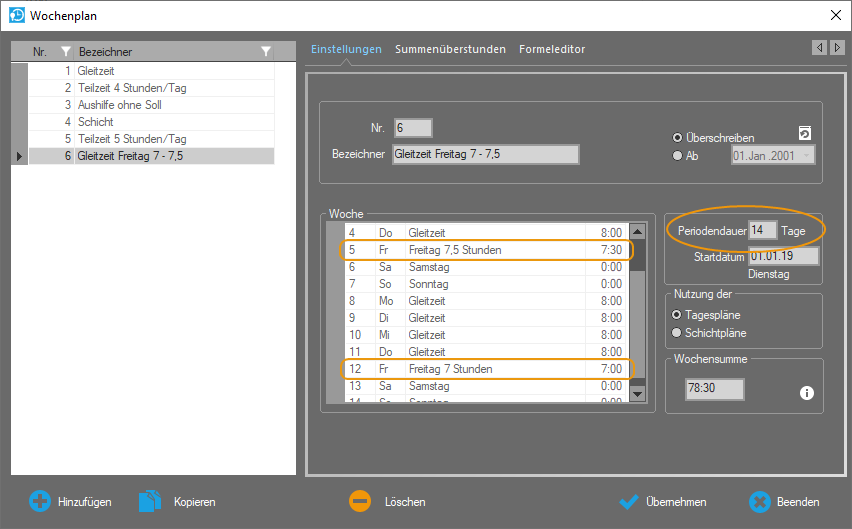This screenshot has height=529, width=852.
Task: Open the Ab date dropdown
Action: [808, 156]
